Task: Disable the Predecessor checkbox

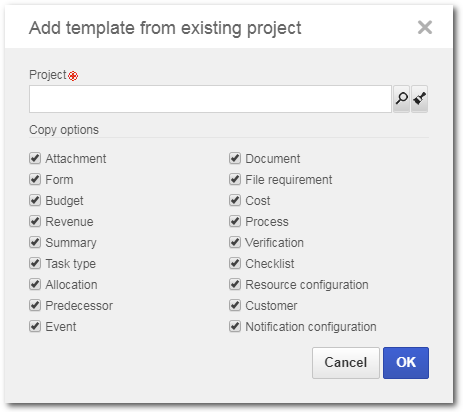Action: (35, 305)
